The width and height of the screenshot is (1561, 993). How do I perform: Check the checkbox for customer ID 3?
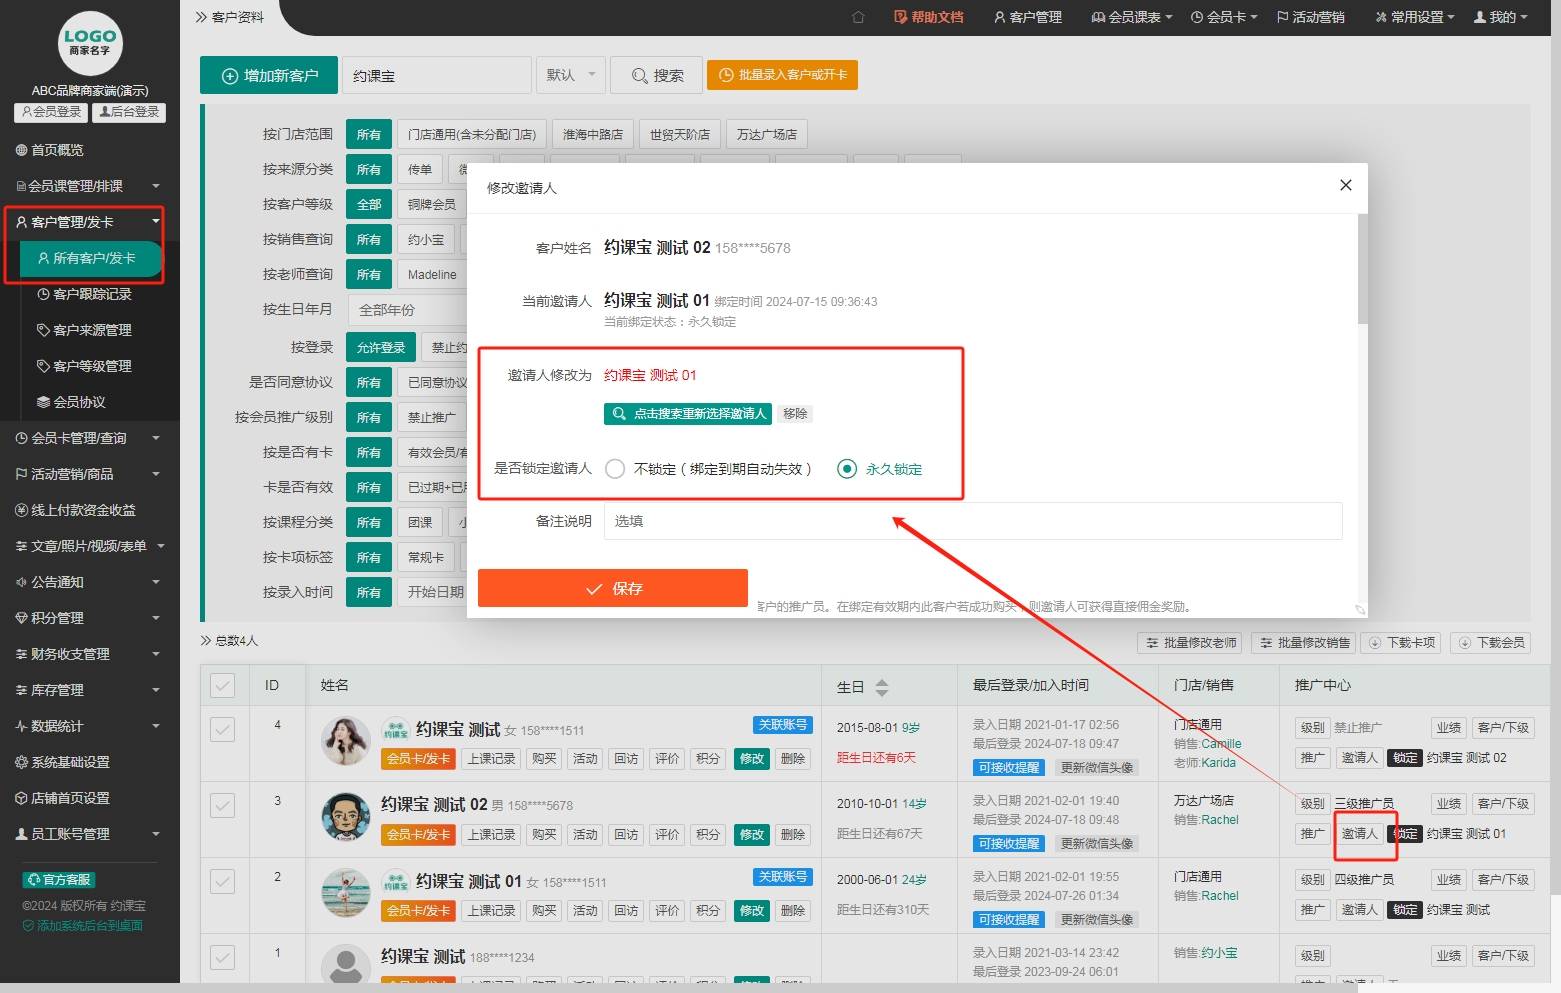point(222,805)
